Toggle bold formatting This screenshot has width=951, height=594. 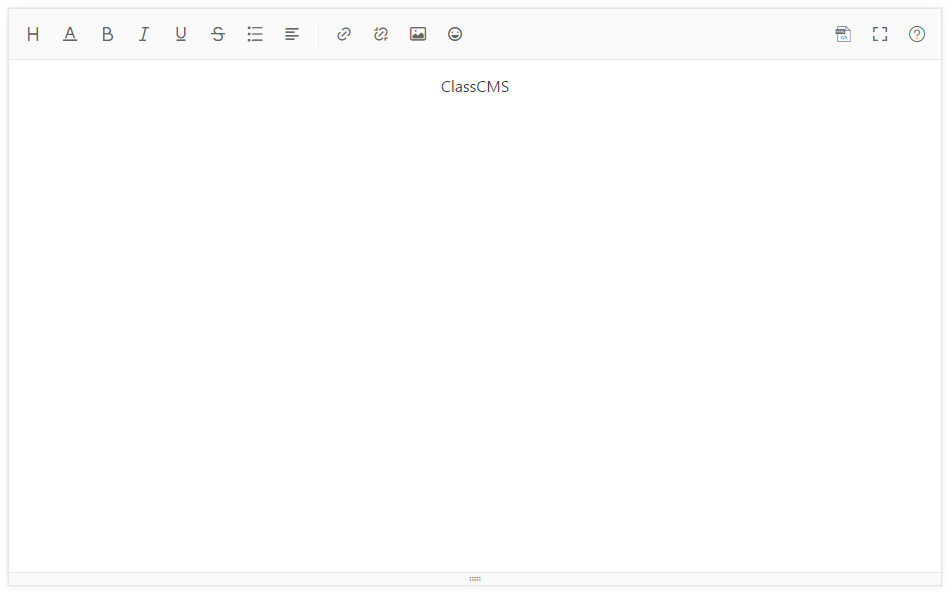click(x=107, y=34)
